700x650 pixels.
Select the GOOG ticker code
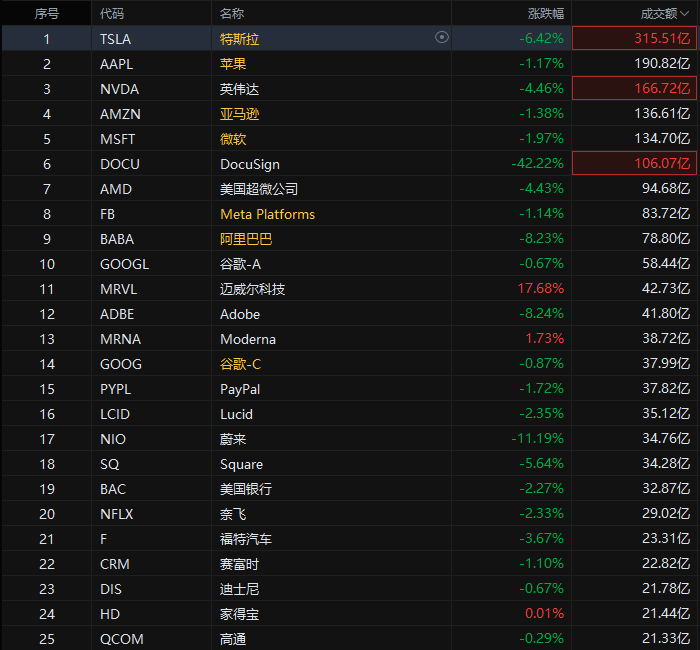(121, 364)
